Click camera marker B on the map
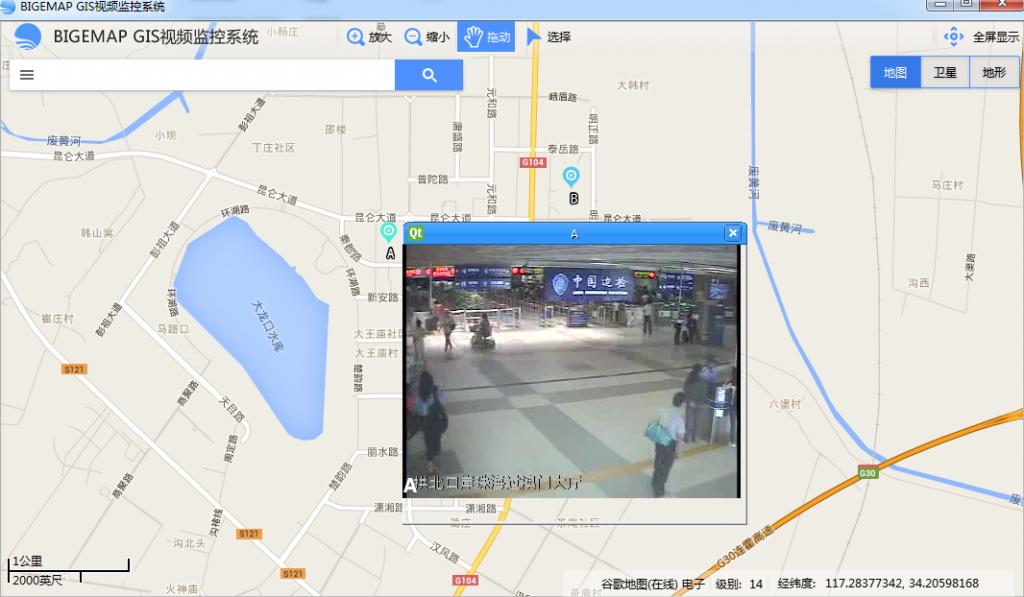Viewport: 1024px width, 597px height. point(571,176)
